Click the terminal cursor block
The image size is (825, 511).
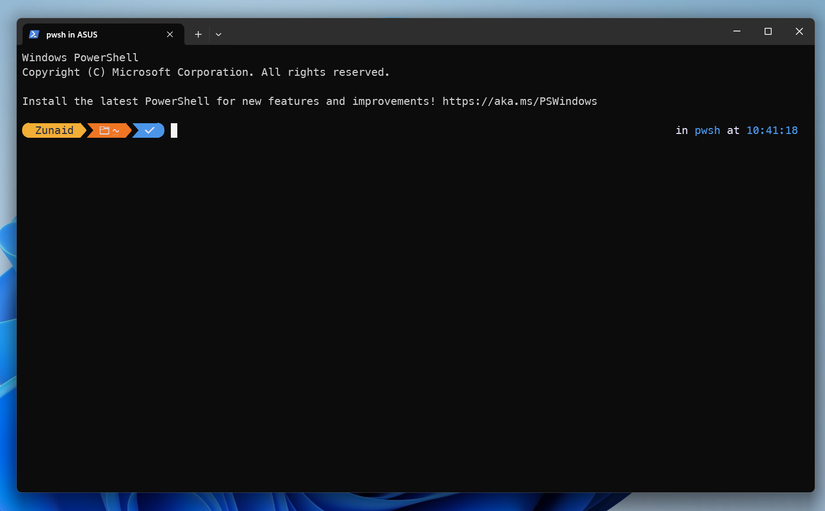(x=174, y=131)
